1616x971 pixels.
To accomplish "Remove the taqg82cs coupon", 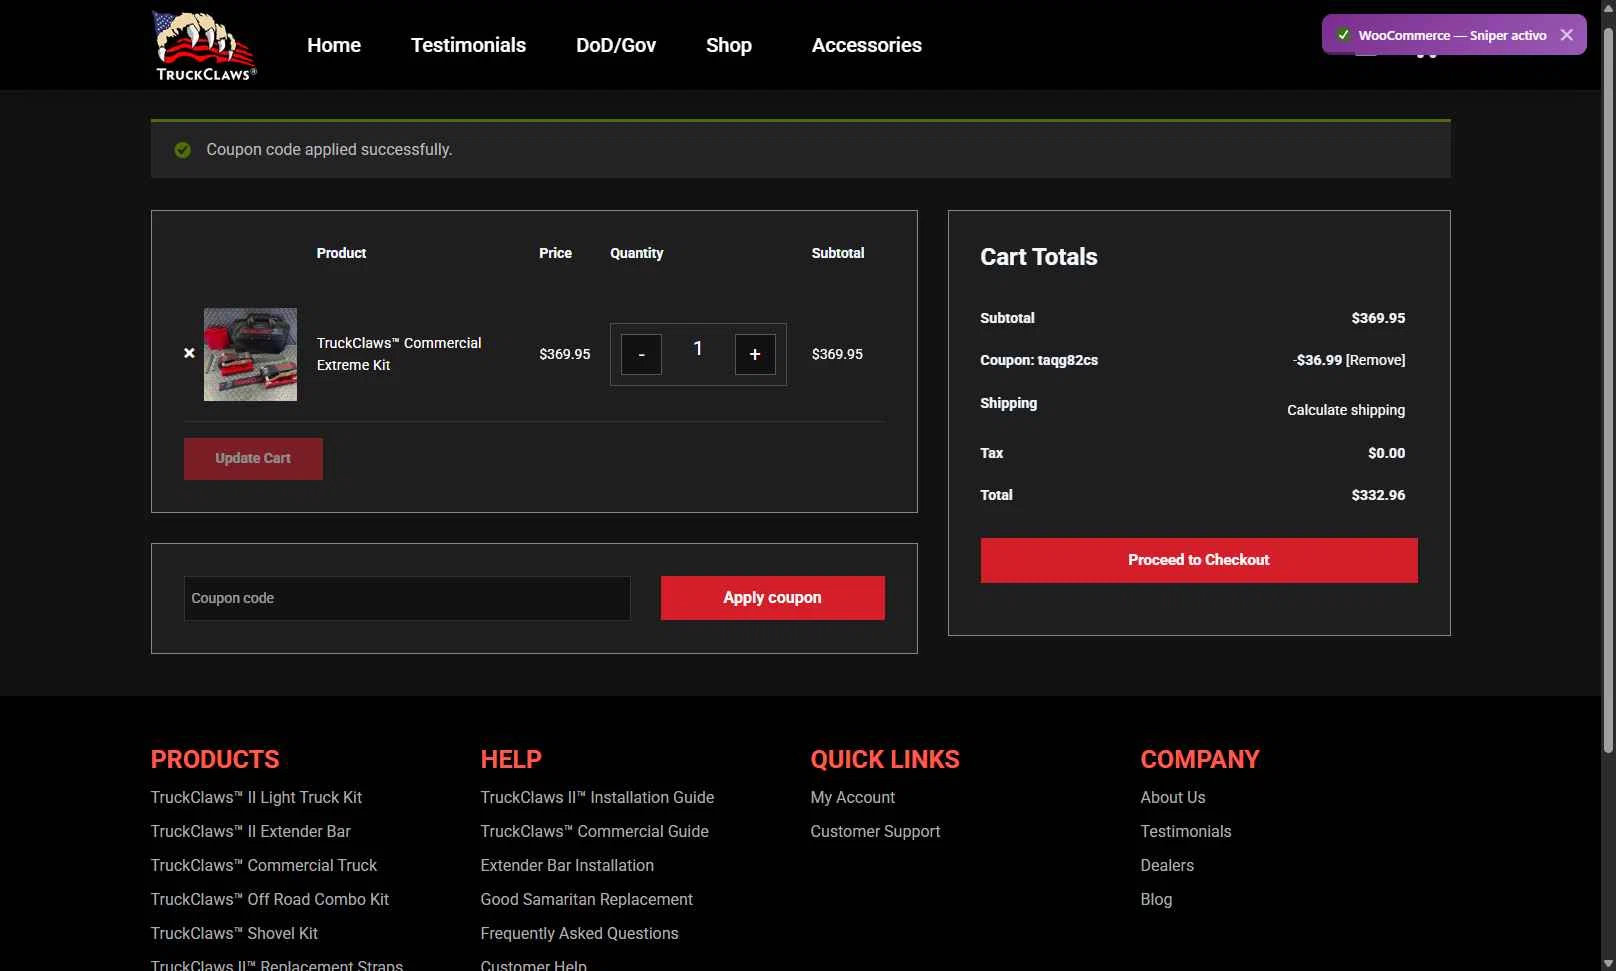I will 1376,360.
